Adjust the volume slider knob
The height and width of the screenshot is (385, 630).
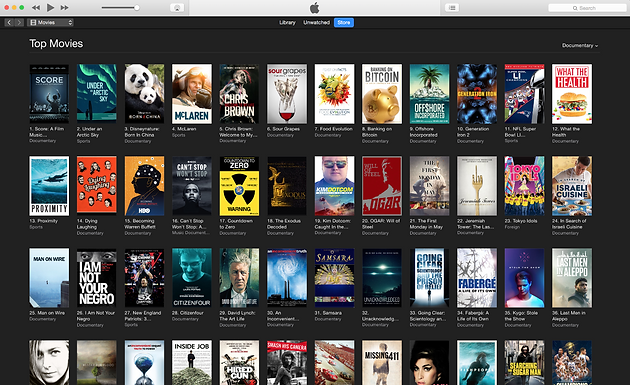[x=137, y=8]
